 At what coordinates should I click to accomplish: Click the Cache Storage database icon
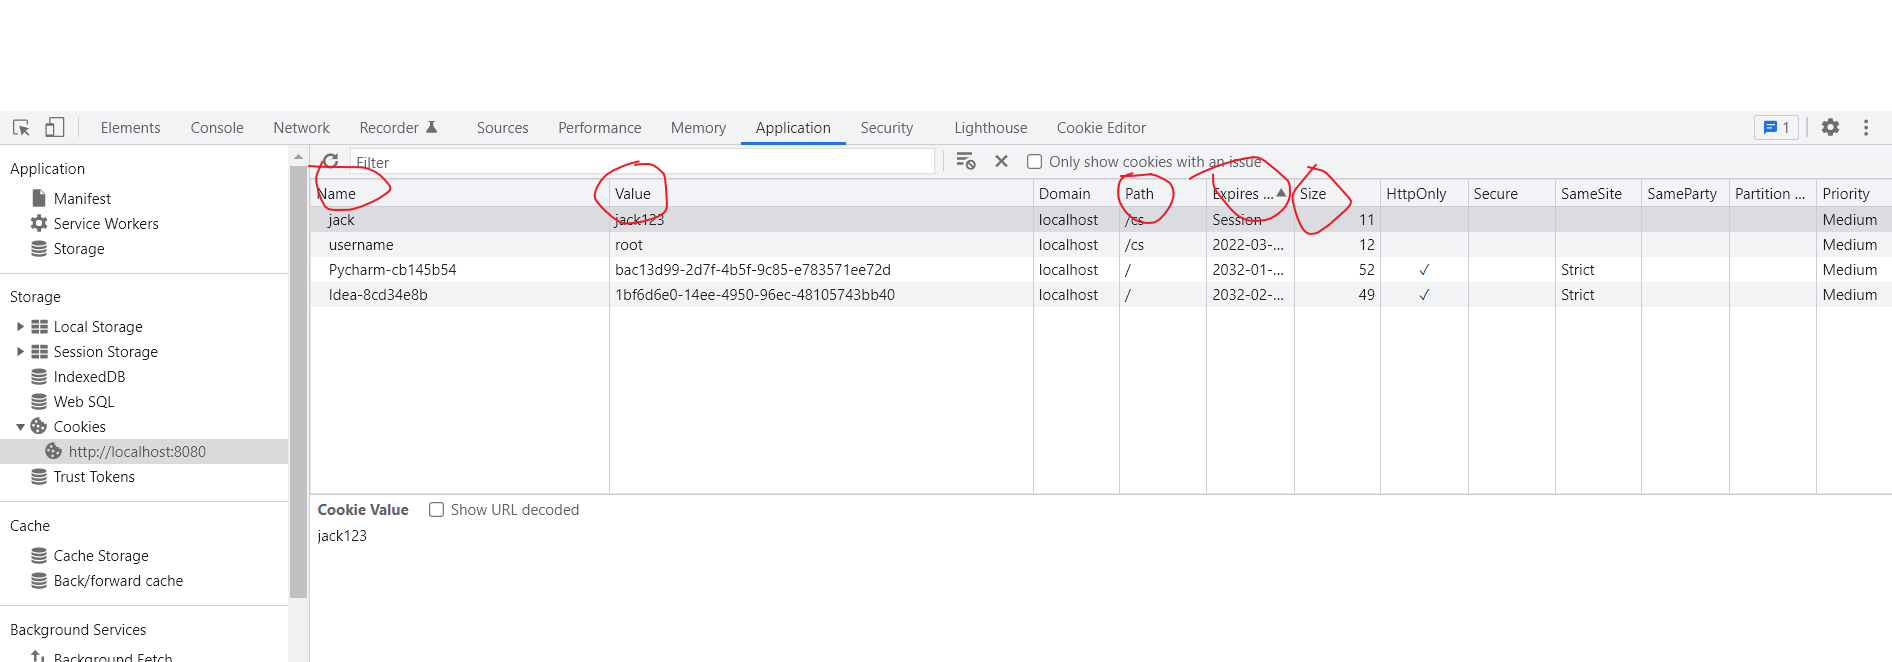pos(39,555)
